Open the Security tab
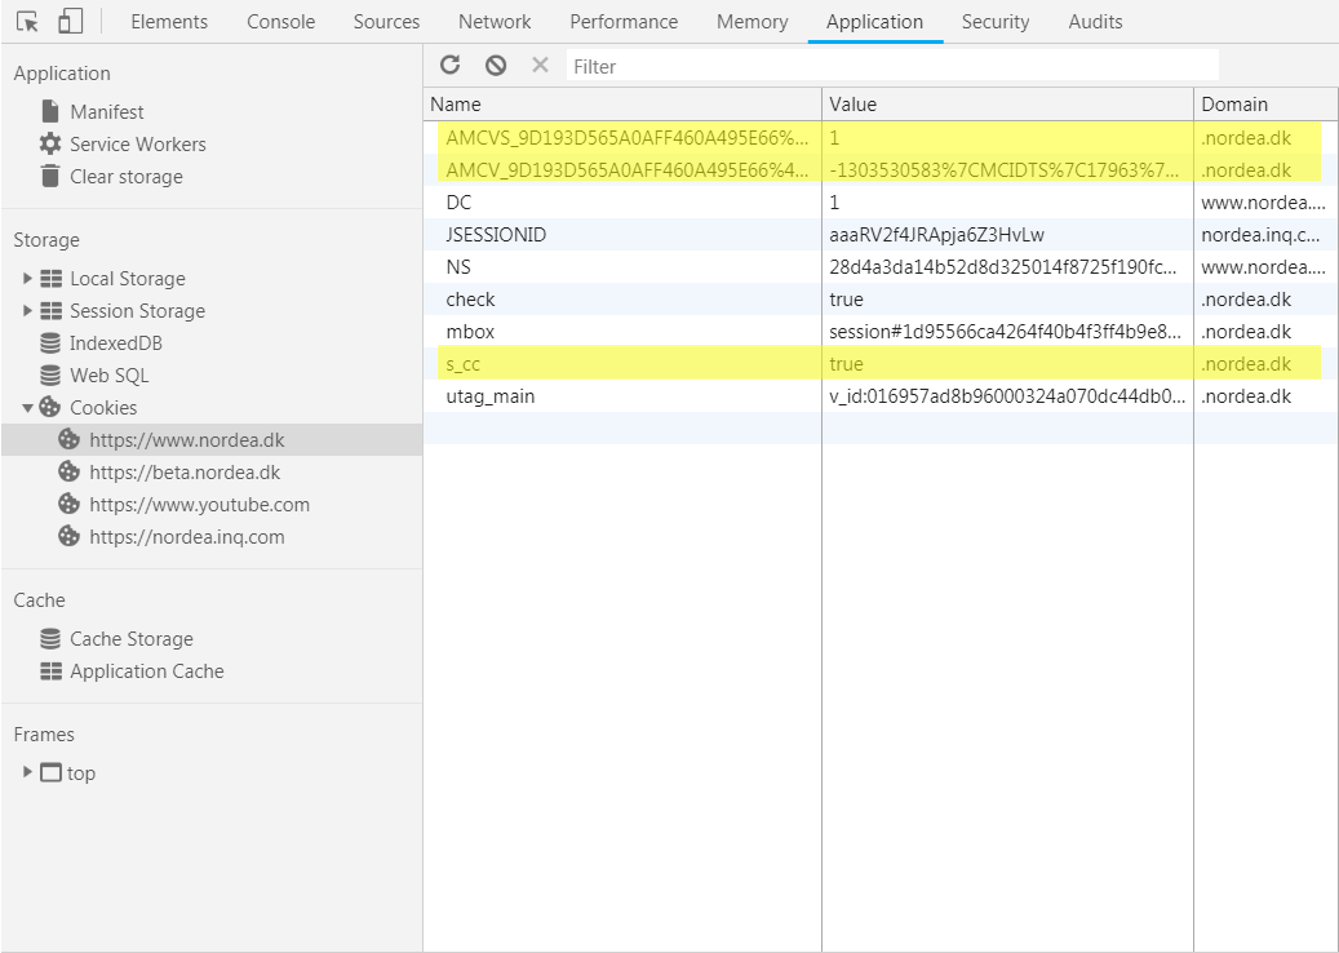This screenshot has width=1339, height=953. (x=995, y=21)
